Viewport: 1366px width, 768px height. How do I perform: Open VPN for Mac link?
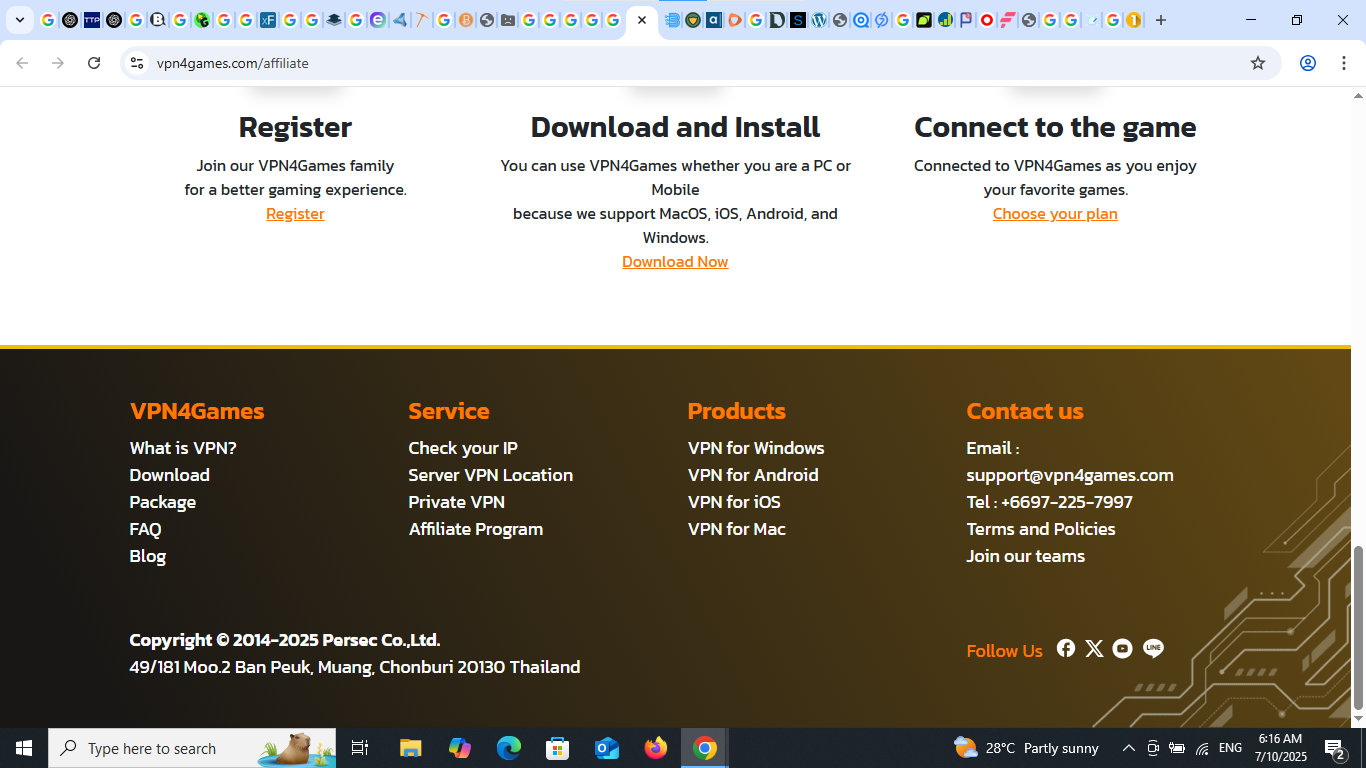click(737, 529)
